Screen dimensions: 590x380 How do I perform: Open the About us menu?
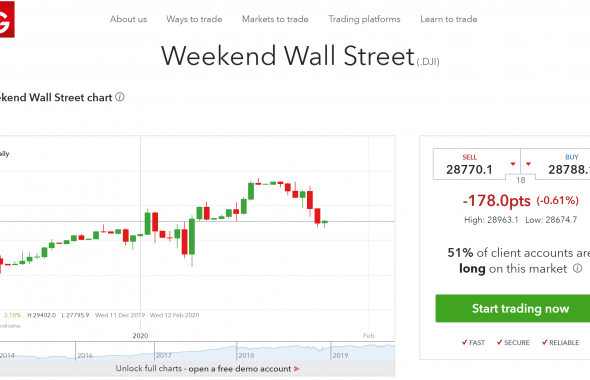click(x=128, y=19)
